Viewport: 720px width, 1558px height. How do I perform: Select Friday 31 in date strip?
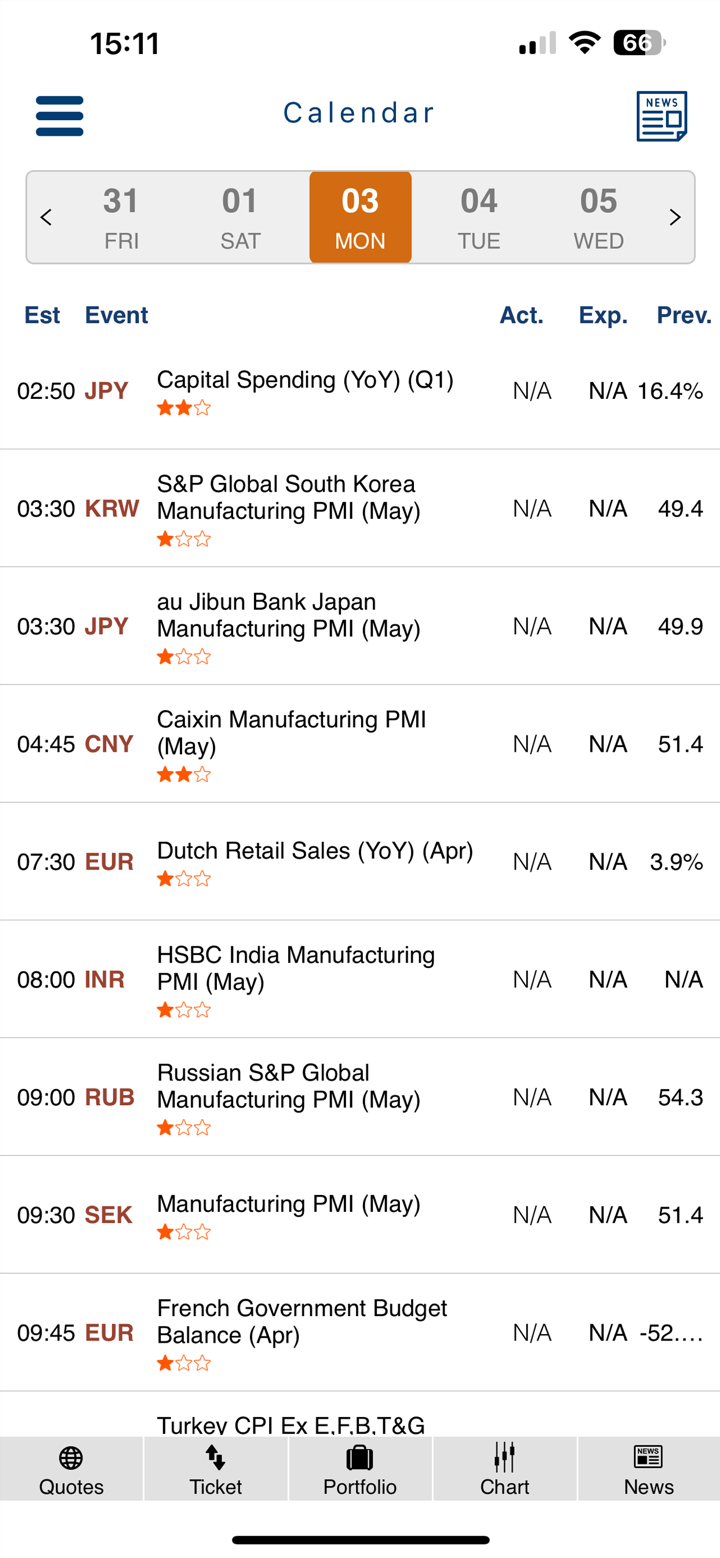coord(121,217)
